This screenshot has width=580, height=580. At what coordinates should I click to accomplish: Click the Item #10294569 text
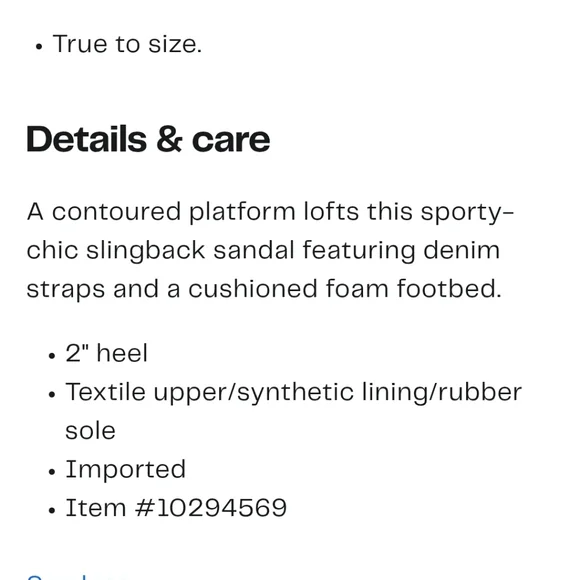(176, 508)
